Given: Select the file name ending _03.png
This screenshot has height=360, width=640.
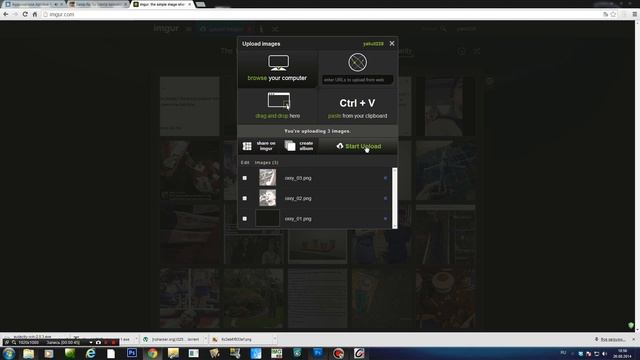Looking at the screenshot, I should pyautogui.click(x=298, y=178).
